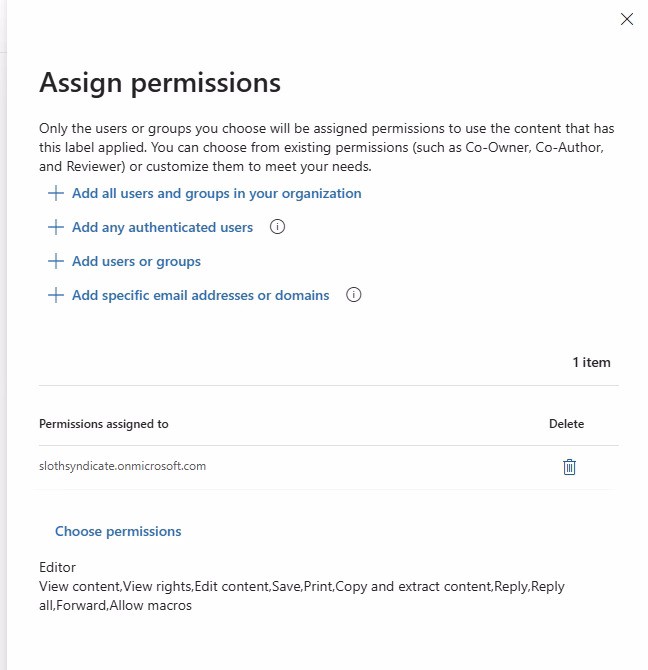648x670 pixels.
Task: Close the Assign permissions panel
Action: pyautogui.click(x=627, y=19)
